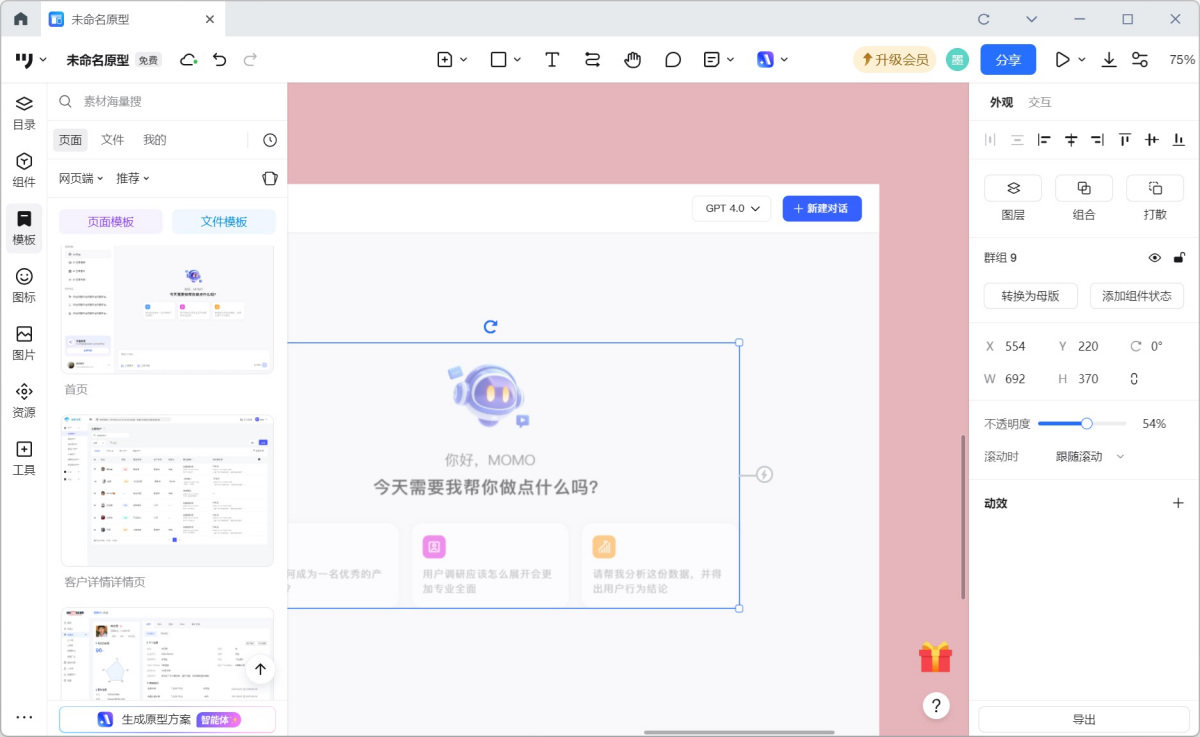Toggle the lock for 群组 9
Viewport: 1200px width, 737px height.
(1179, 258)
